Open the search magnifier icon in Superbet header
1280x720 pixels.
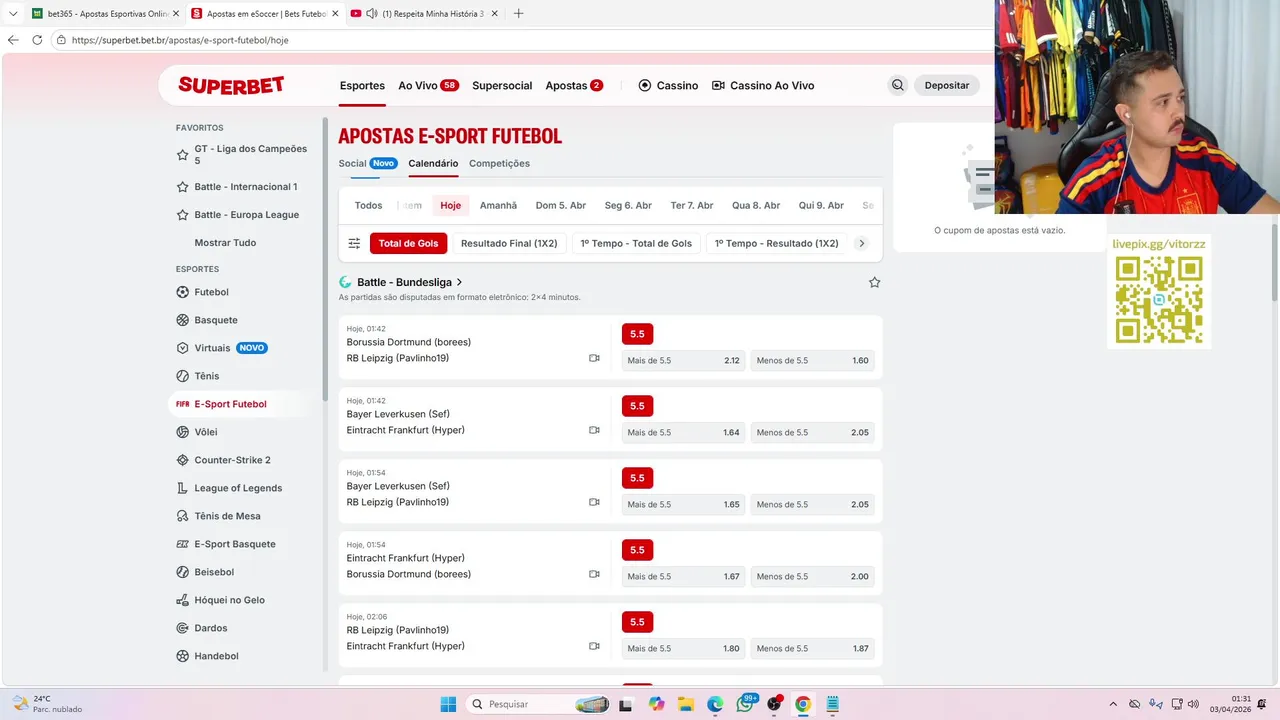[898, 85]
